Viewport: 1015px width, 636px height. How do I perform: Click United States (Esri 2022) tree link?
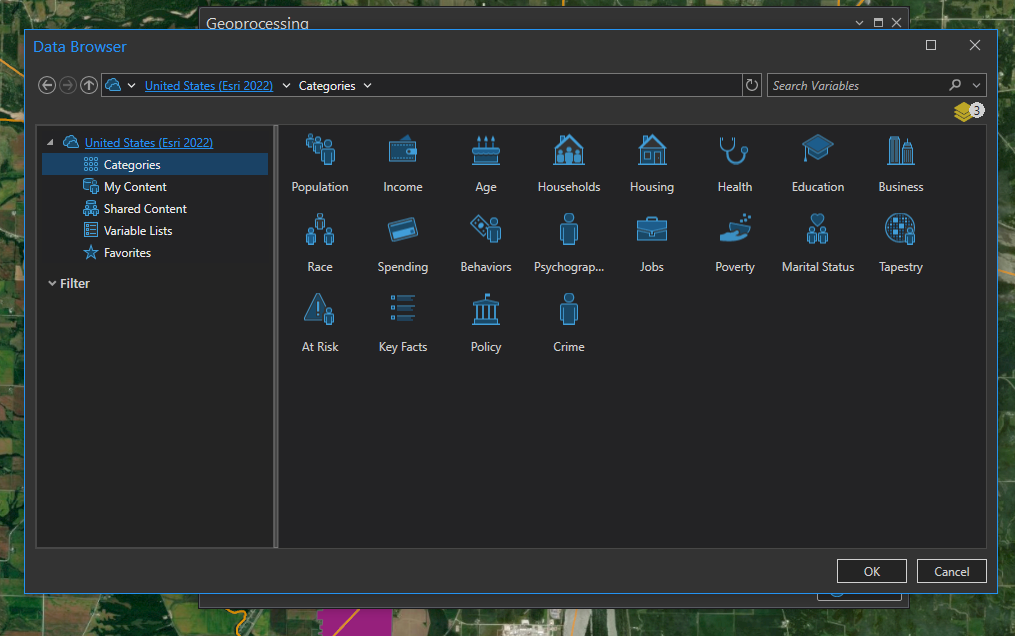point(149,142)
